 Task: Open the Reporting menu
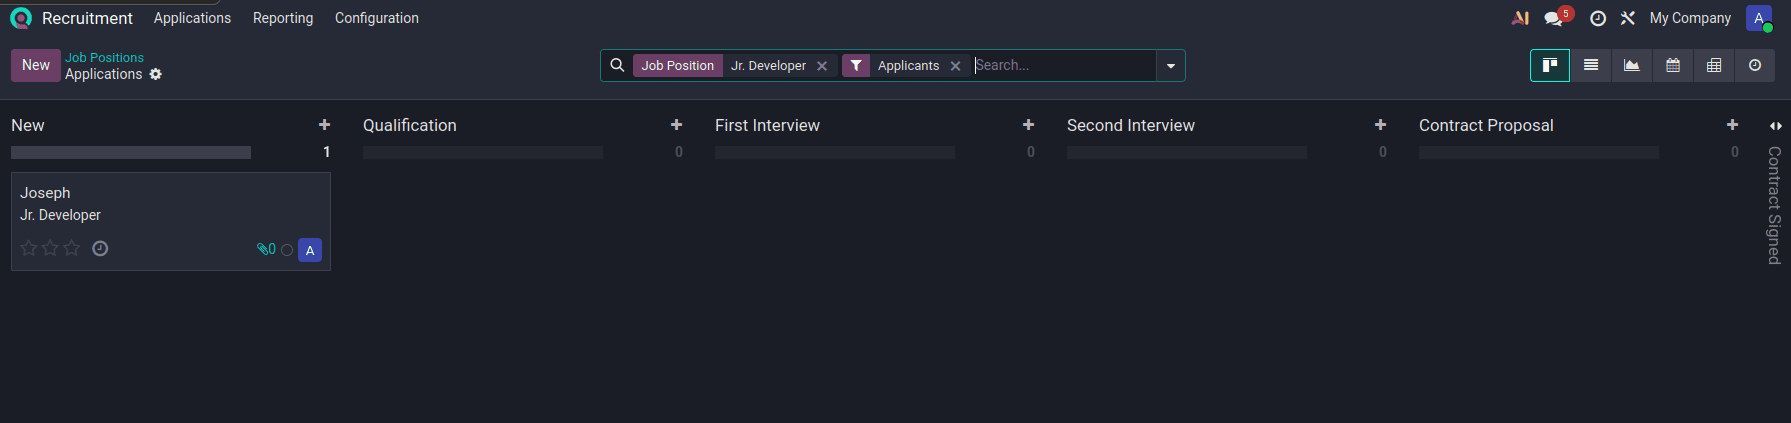283,18
